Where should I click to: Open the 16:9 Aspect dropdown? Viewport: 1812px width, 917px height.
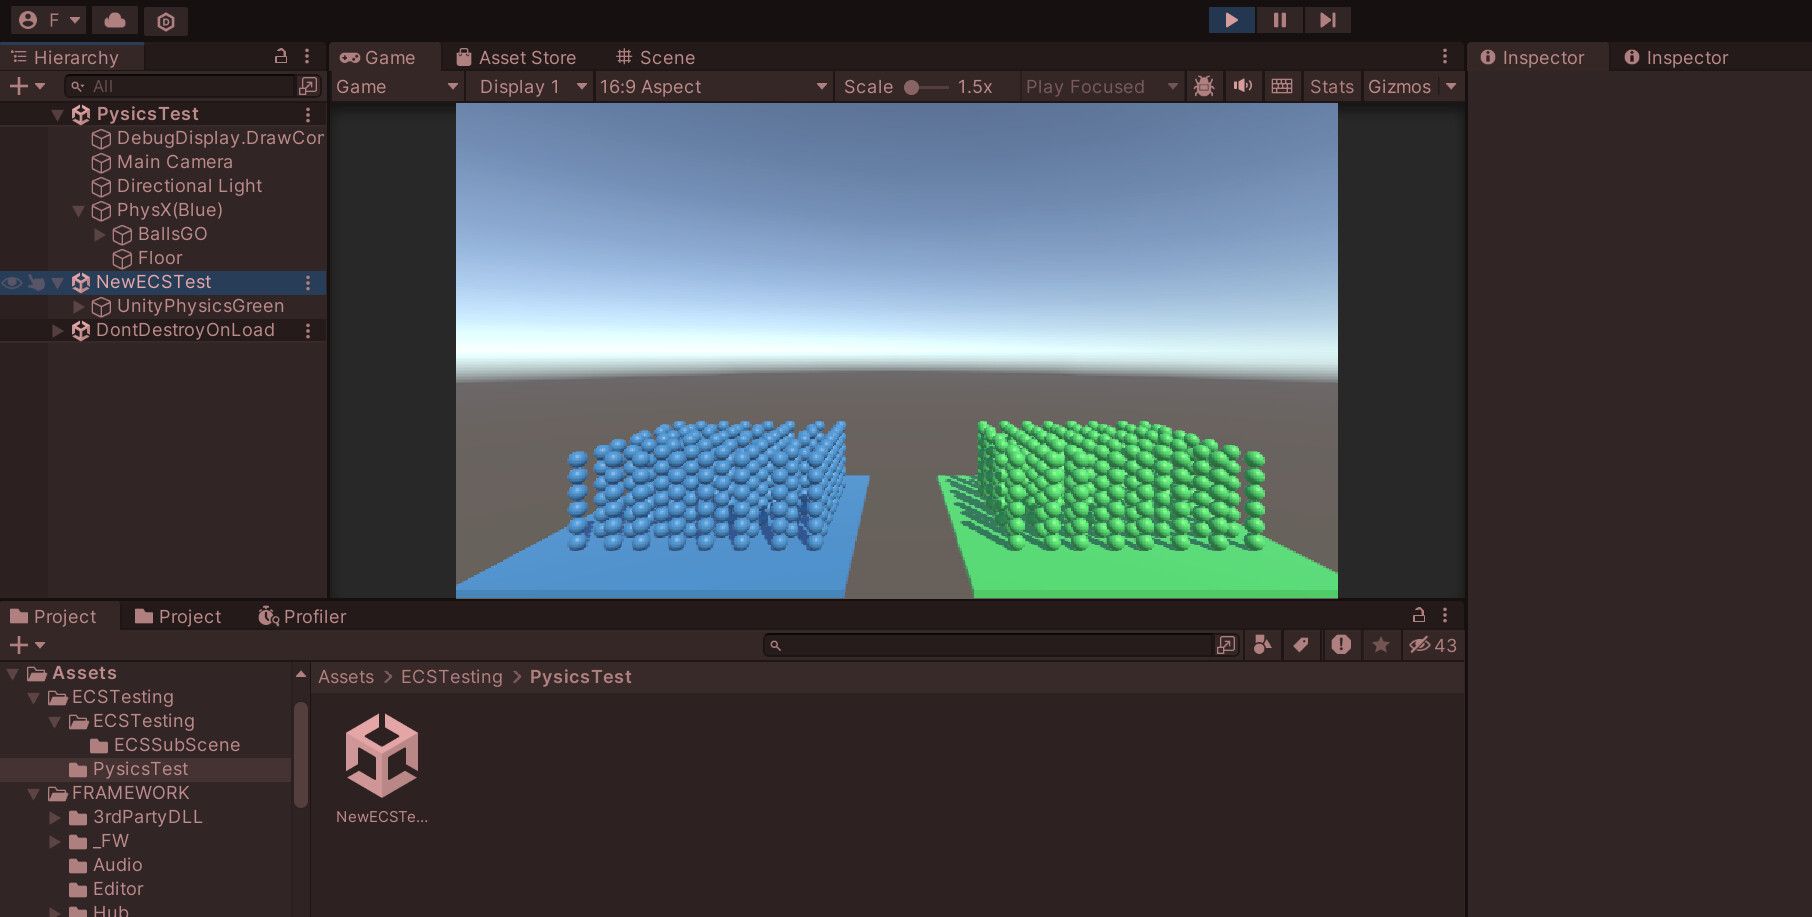coord(712,86)
